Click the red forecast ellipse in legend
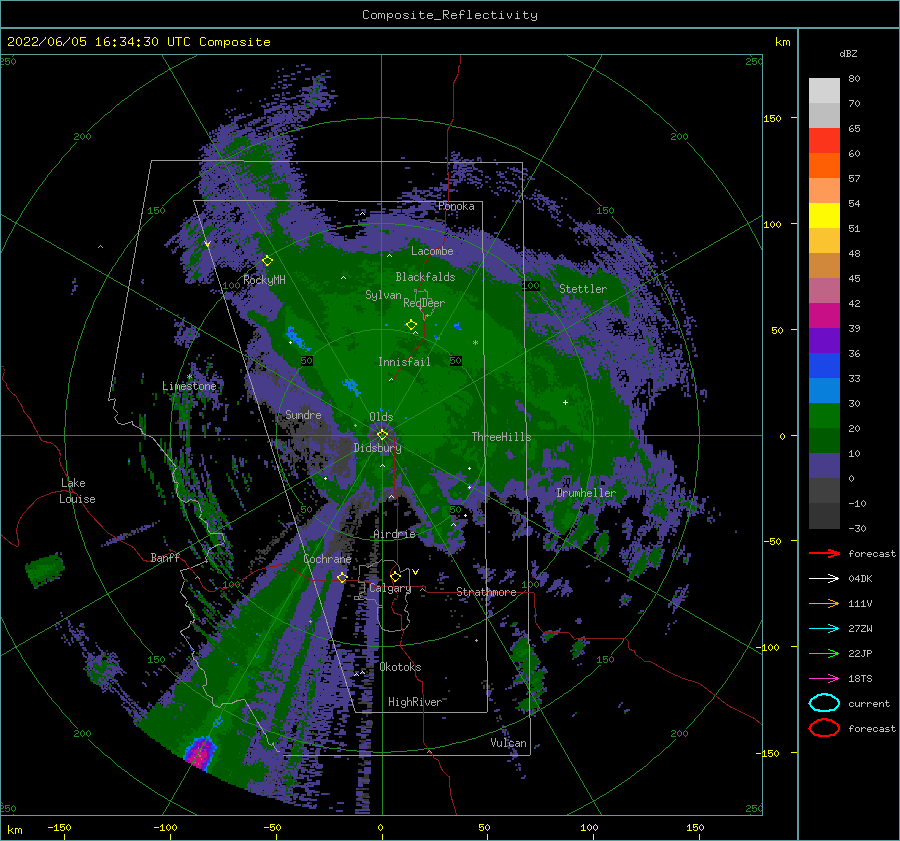This screenshot has width=900, height=841. coord(824,728)
